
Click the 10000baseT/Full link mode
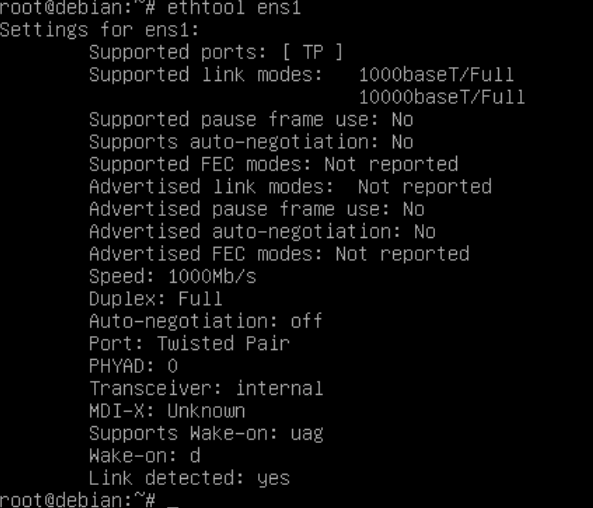442,97
